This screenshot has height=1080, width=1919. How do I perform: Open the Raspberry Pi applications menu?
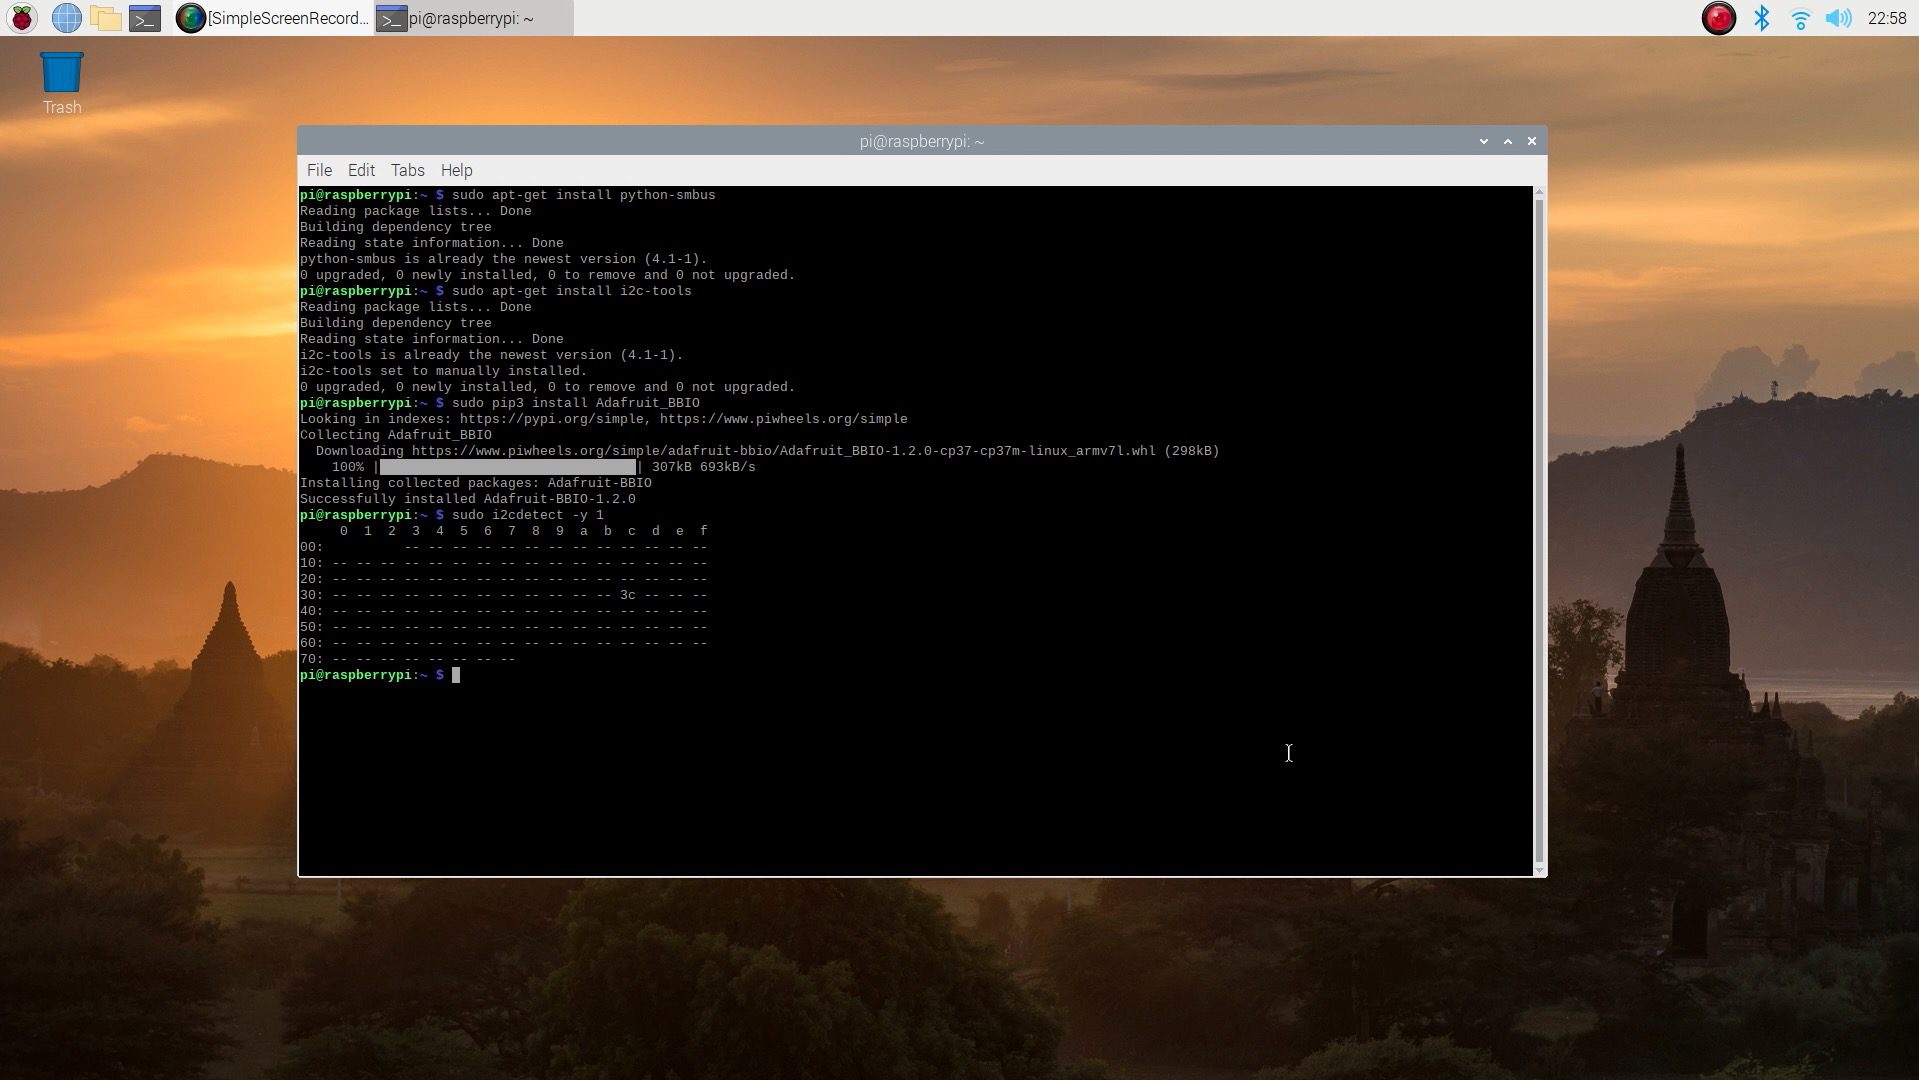click(21, 18)
